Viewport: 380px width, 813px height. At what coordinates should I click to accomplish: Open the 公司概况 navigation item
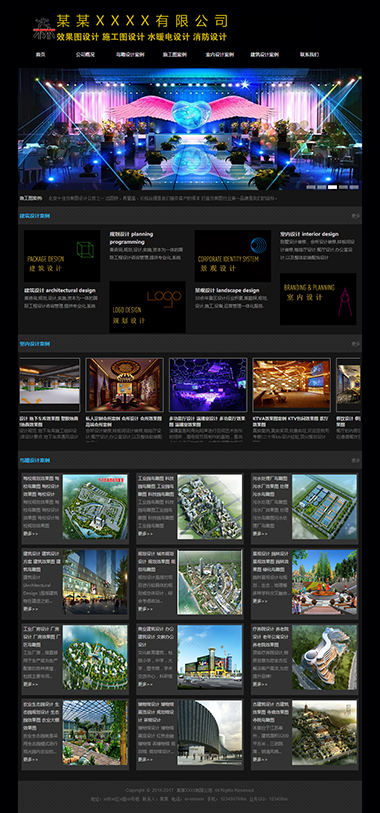point(85,54)
